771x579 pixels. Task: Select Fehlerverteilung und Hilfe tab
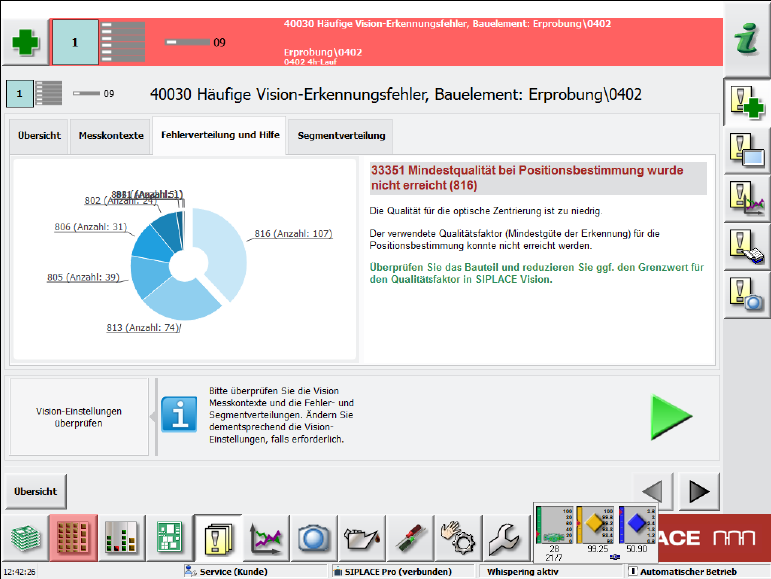(x=220, y=135)
